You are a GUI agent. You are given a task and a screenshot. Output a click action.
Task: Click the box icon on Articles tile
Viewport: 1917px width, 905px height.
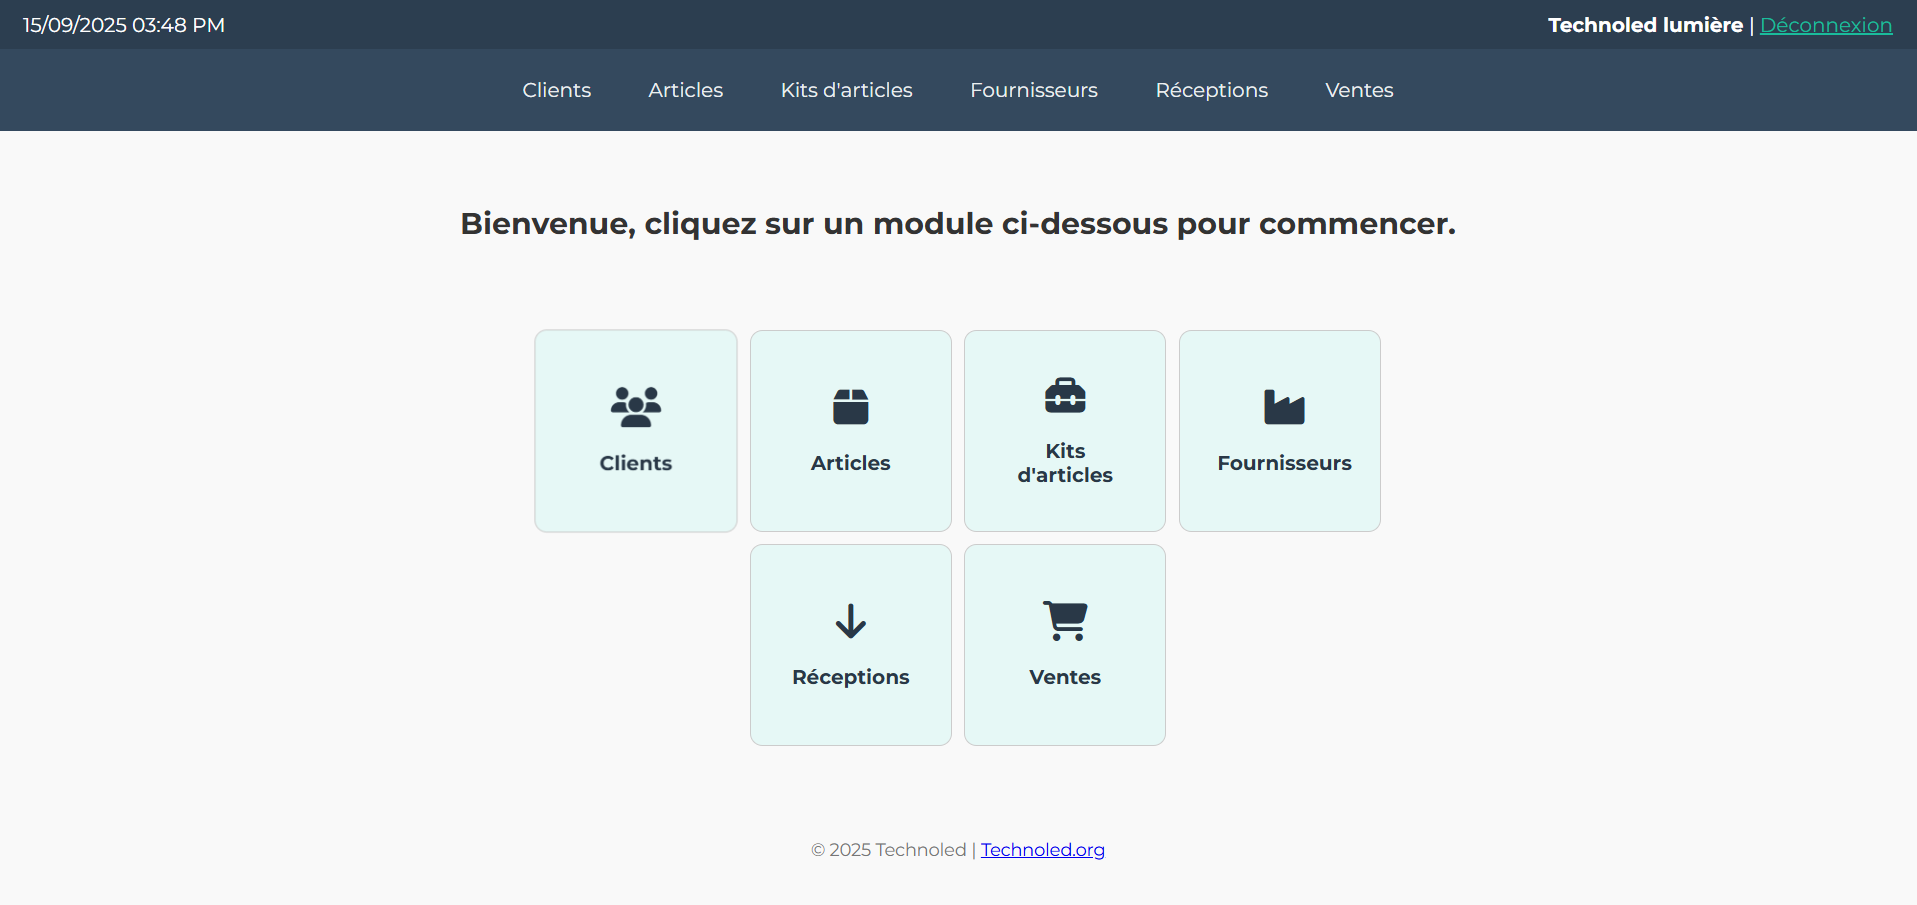coord(850,407)
